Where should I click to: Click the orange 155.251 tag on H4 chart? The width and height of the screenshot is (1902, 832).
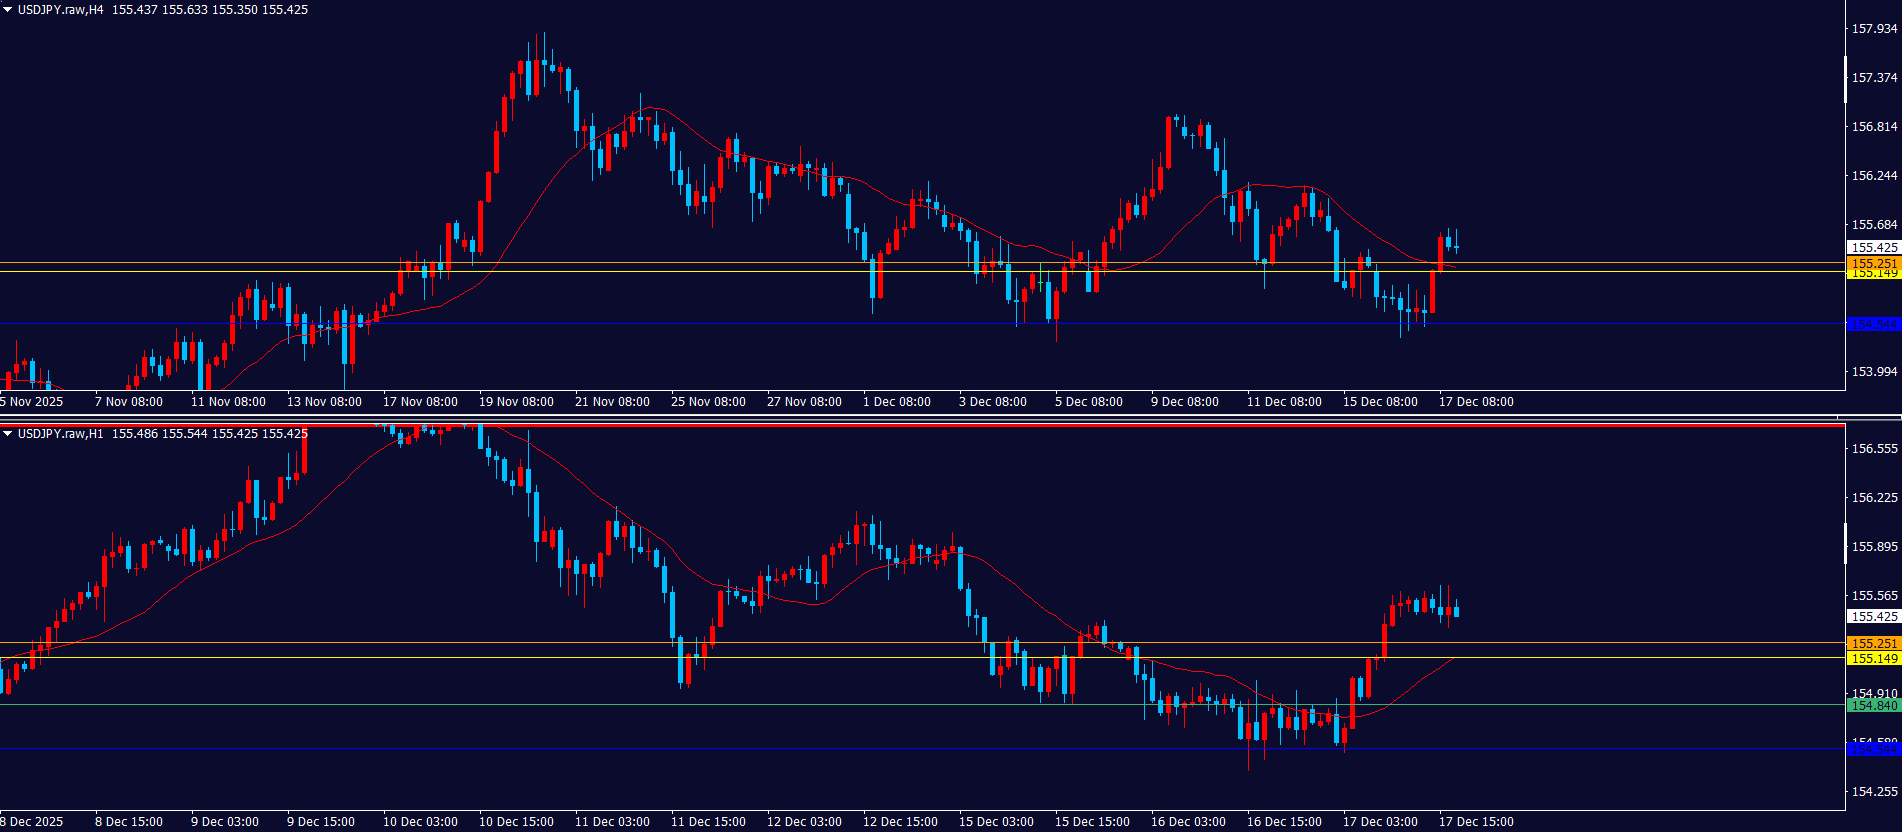(x=1873, y=263)
